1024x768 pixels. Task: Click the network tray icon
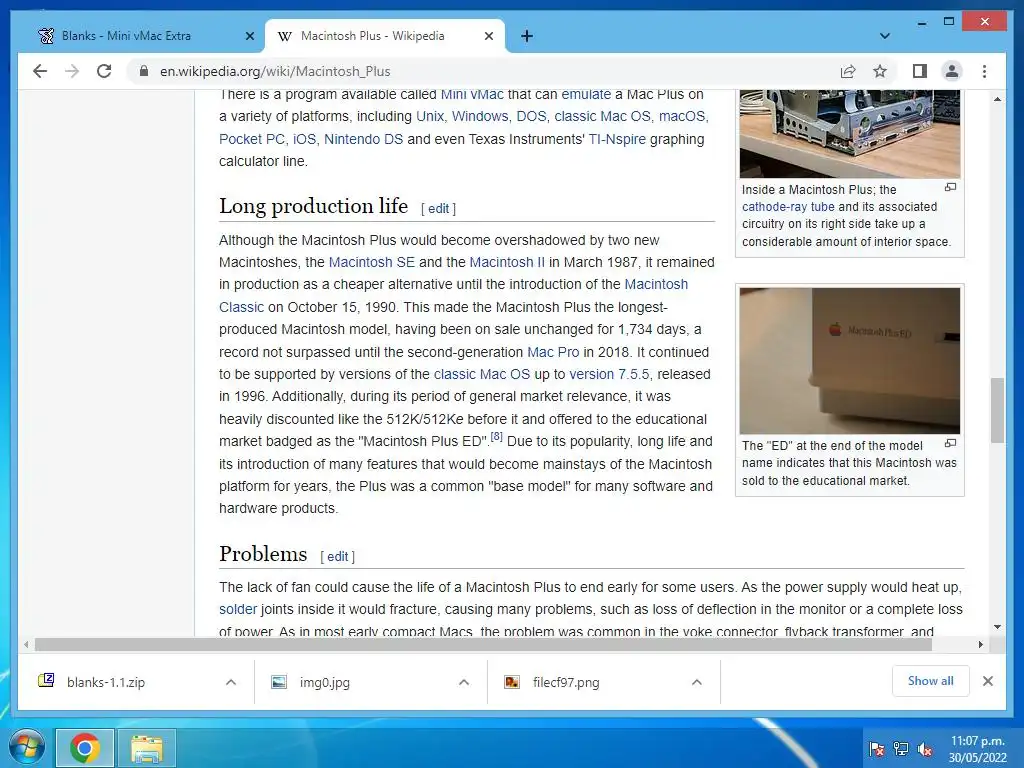pyautogui.click(x=901, y=749)
